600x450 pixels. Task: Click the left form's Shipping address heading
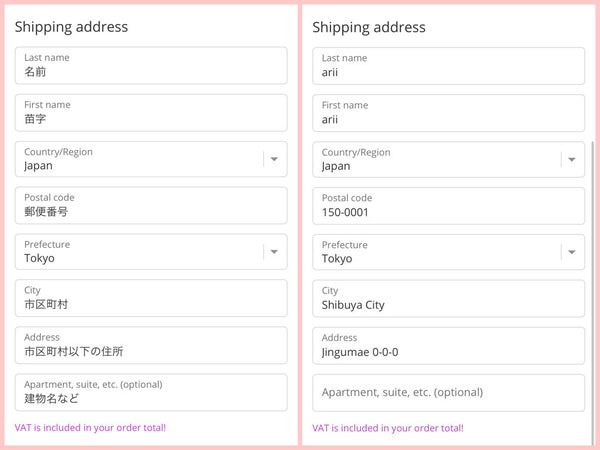(71, 27)
